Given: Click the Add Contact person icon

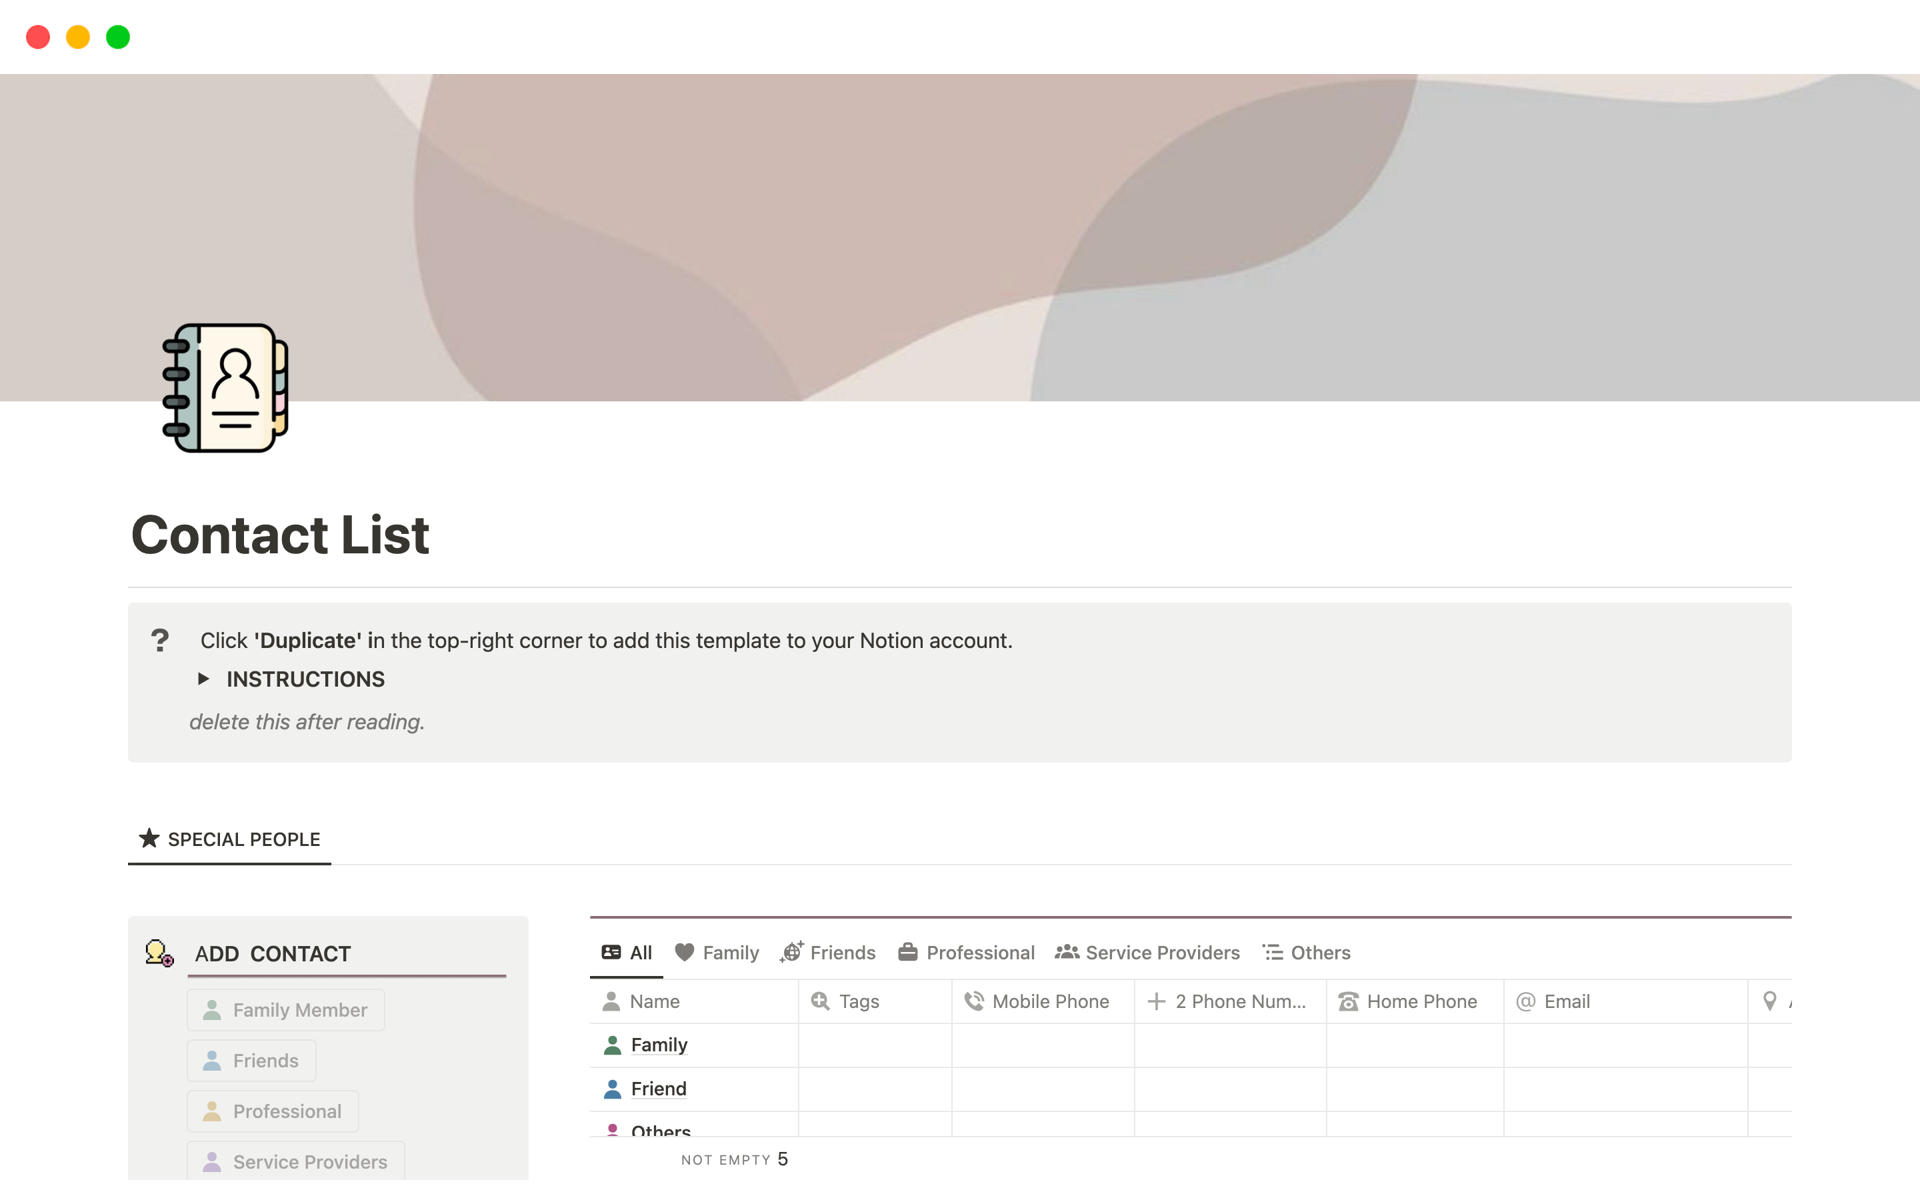Looking at the screenshot, I should pyautogui.click(x=158, y=953).
